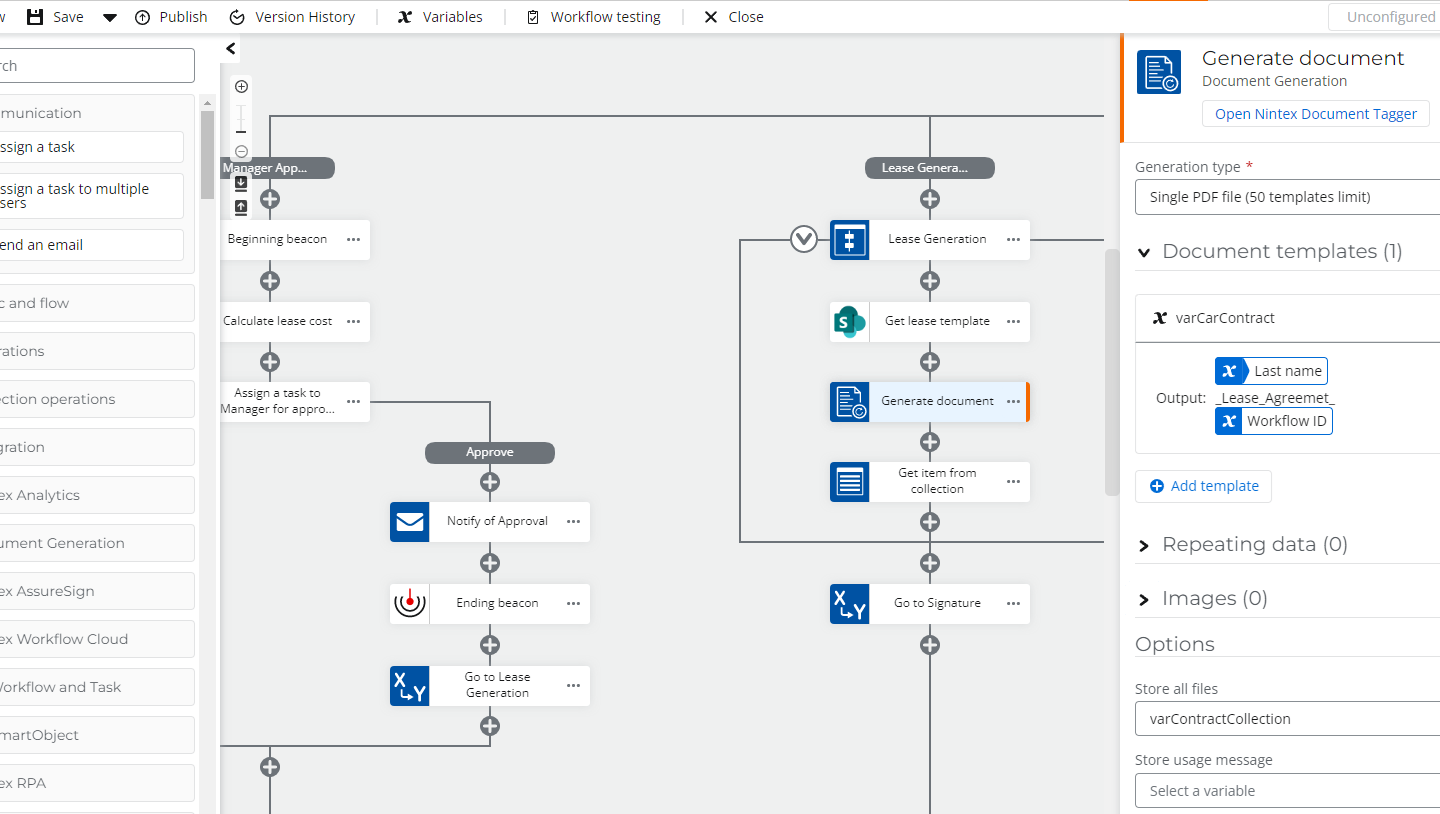This screenshot has width=1440, height=814.
Task: Open Generate document options menu
Action: 1013,402
